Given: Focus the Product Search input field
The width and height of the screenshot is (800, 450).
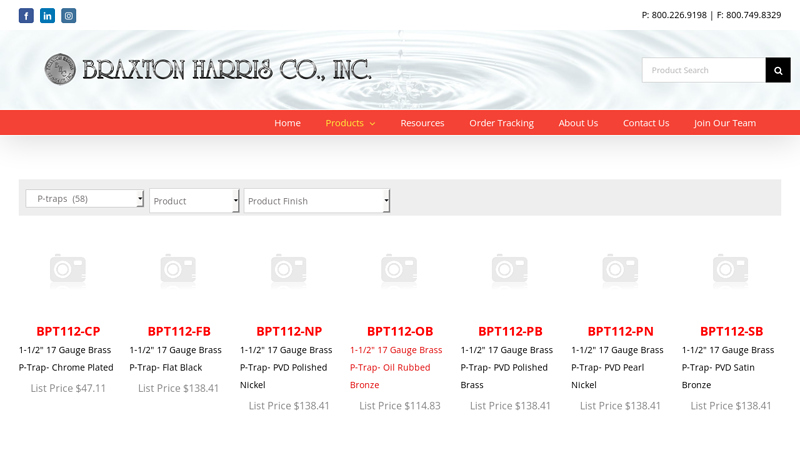Looking at the screenshot, I should point(703,70).
